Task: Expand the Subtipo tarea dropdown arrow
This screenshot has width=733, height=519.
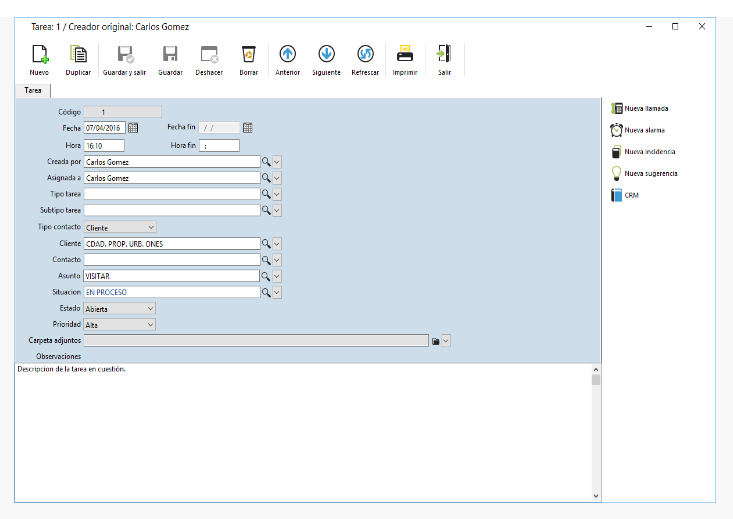Action: 277,210
